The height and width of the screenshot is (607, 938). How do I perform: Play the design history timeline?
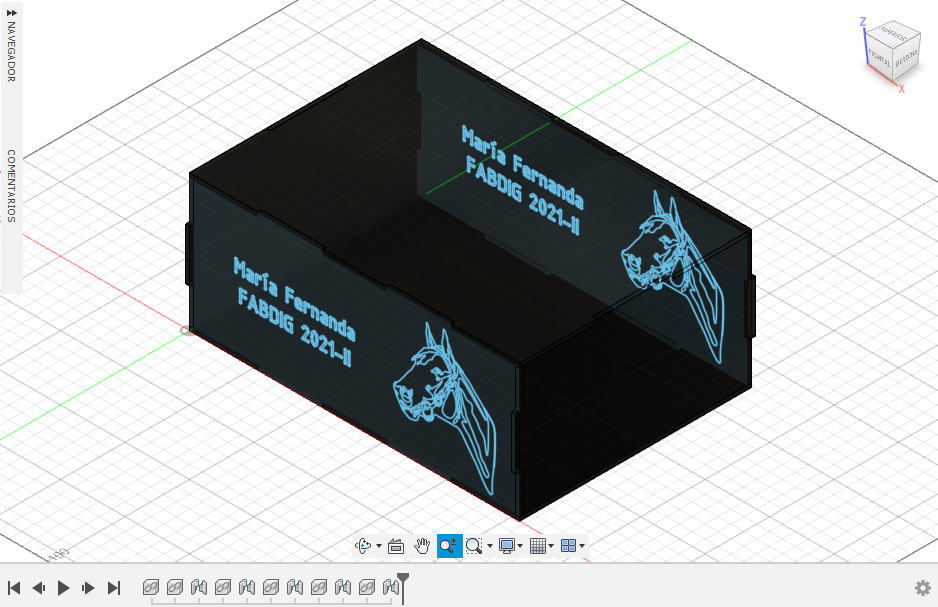click(63, 588)
